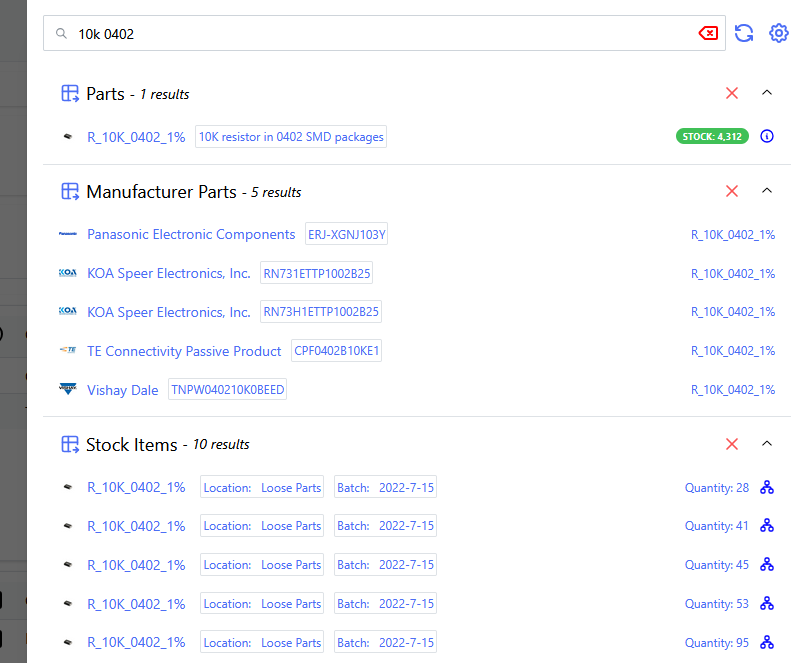Collapse the Stock Items section
This screenshot has height=663, width=794.
tap(767, 444)
